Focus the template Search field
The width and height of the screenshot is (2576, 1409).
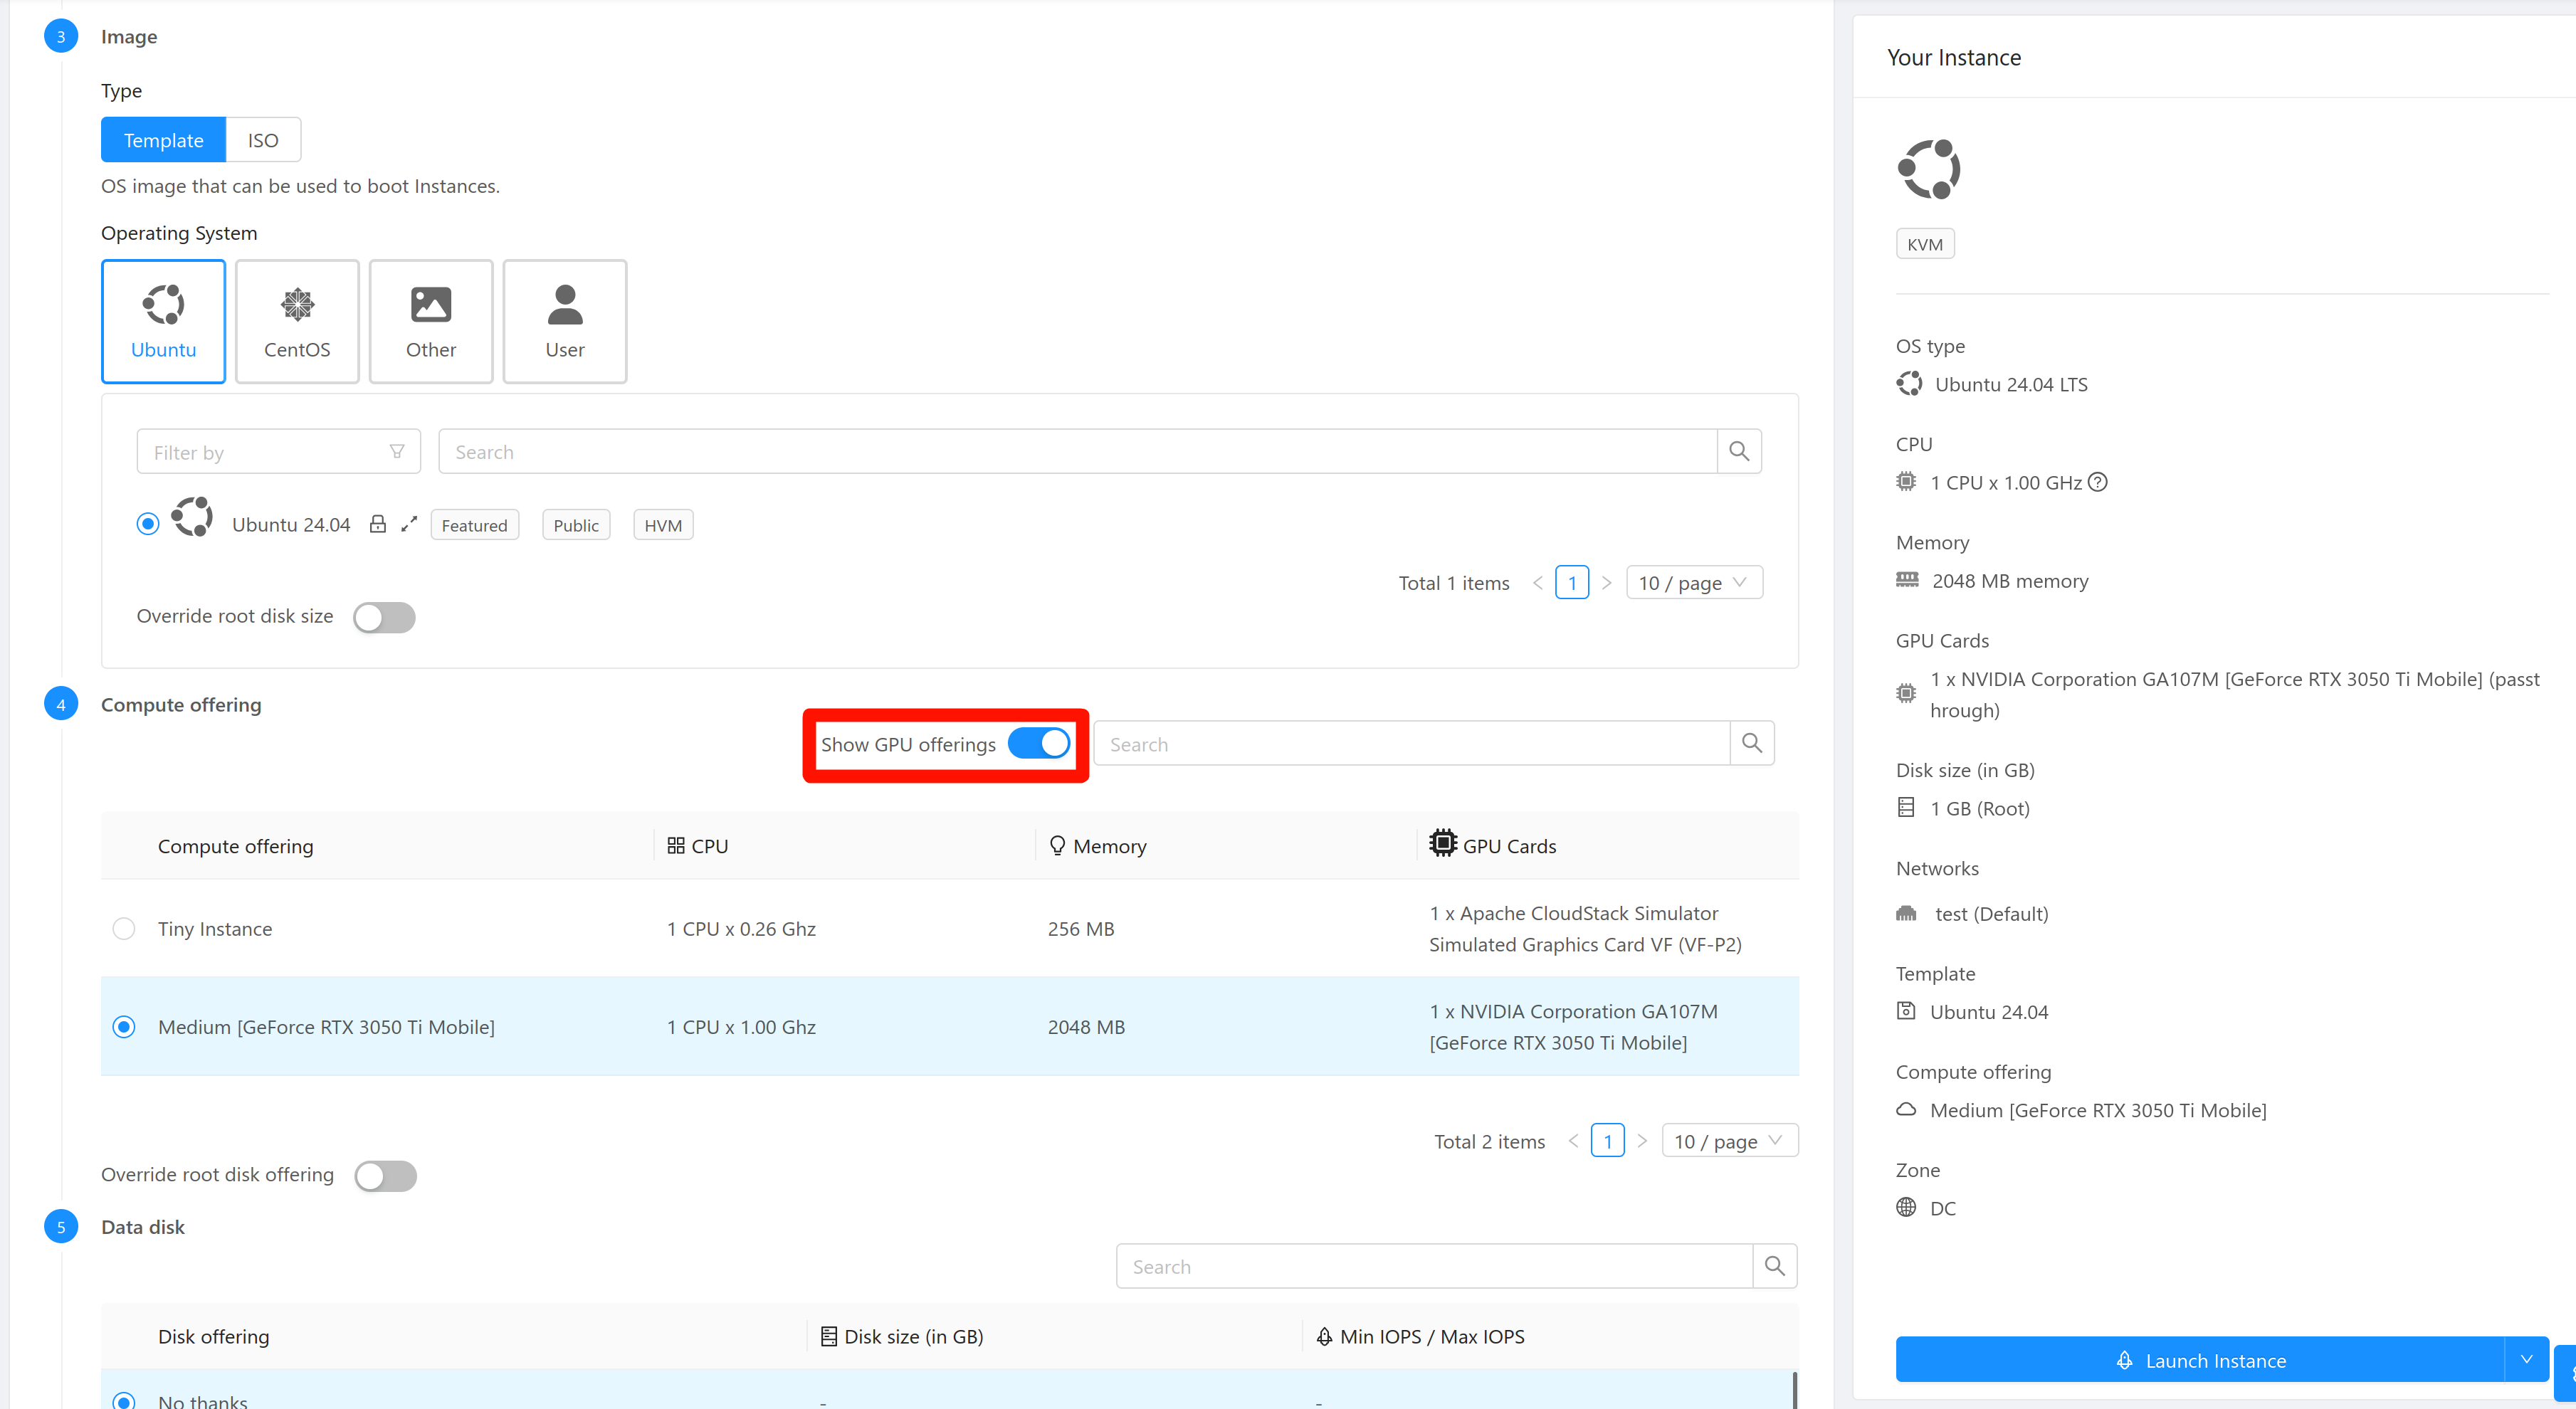[1078, 452]
